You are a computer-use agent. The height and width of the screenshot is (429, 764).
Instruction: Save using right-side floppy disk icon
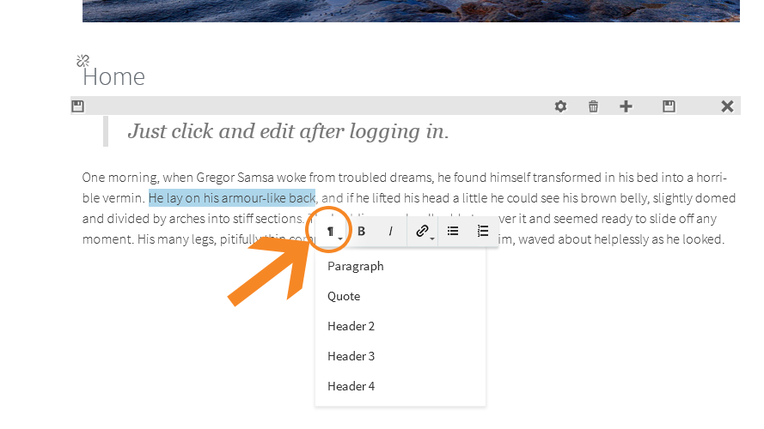click(x=669, y=106)
